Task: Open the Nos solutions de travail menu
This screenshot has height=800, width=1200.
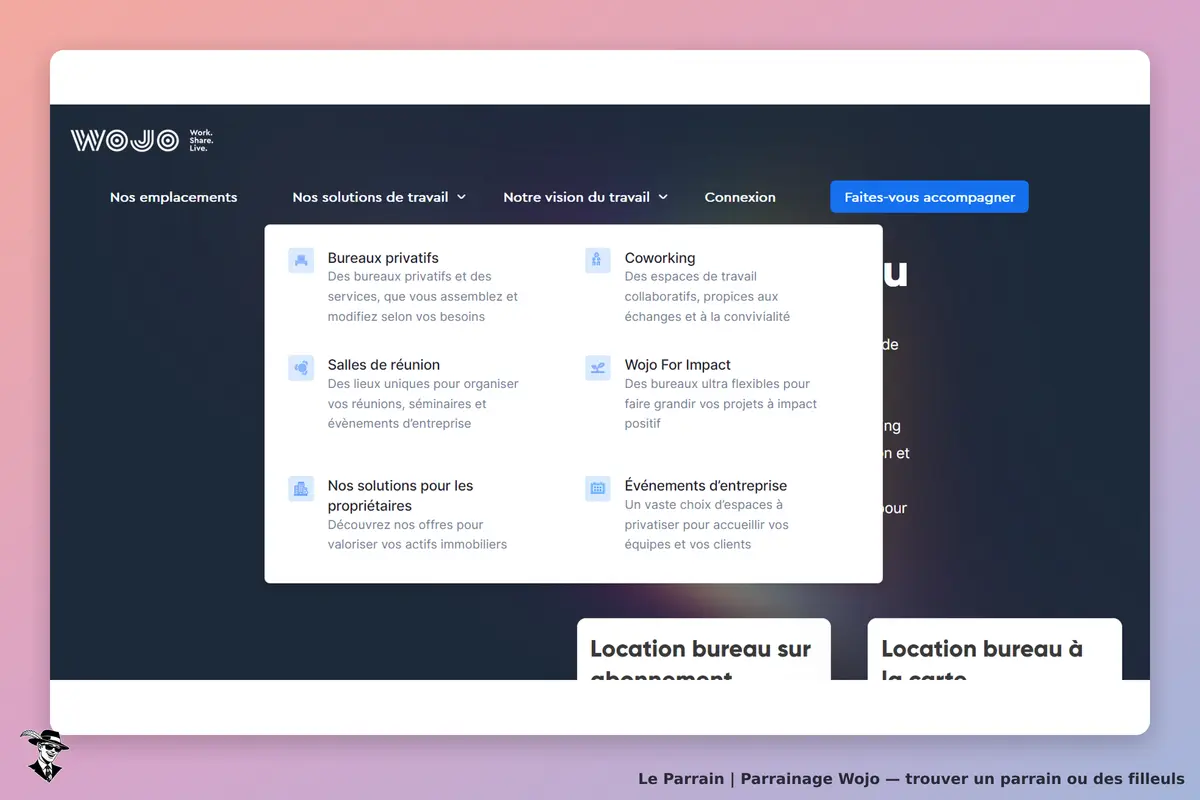Action: (379, 197)
